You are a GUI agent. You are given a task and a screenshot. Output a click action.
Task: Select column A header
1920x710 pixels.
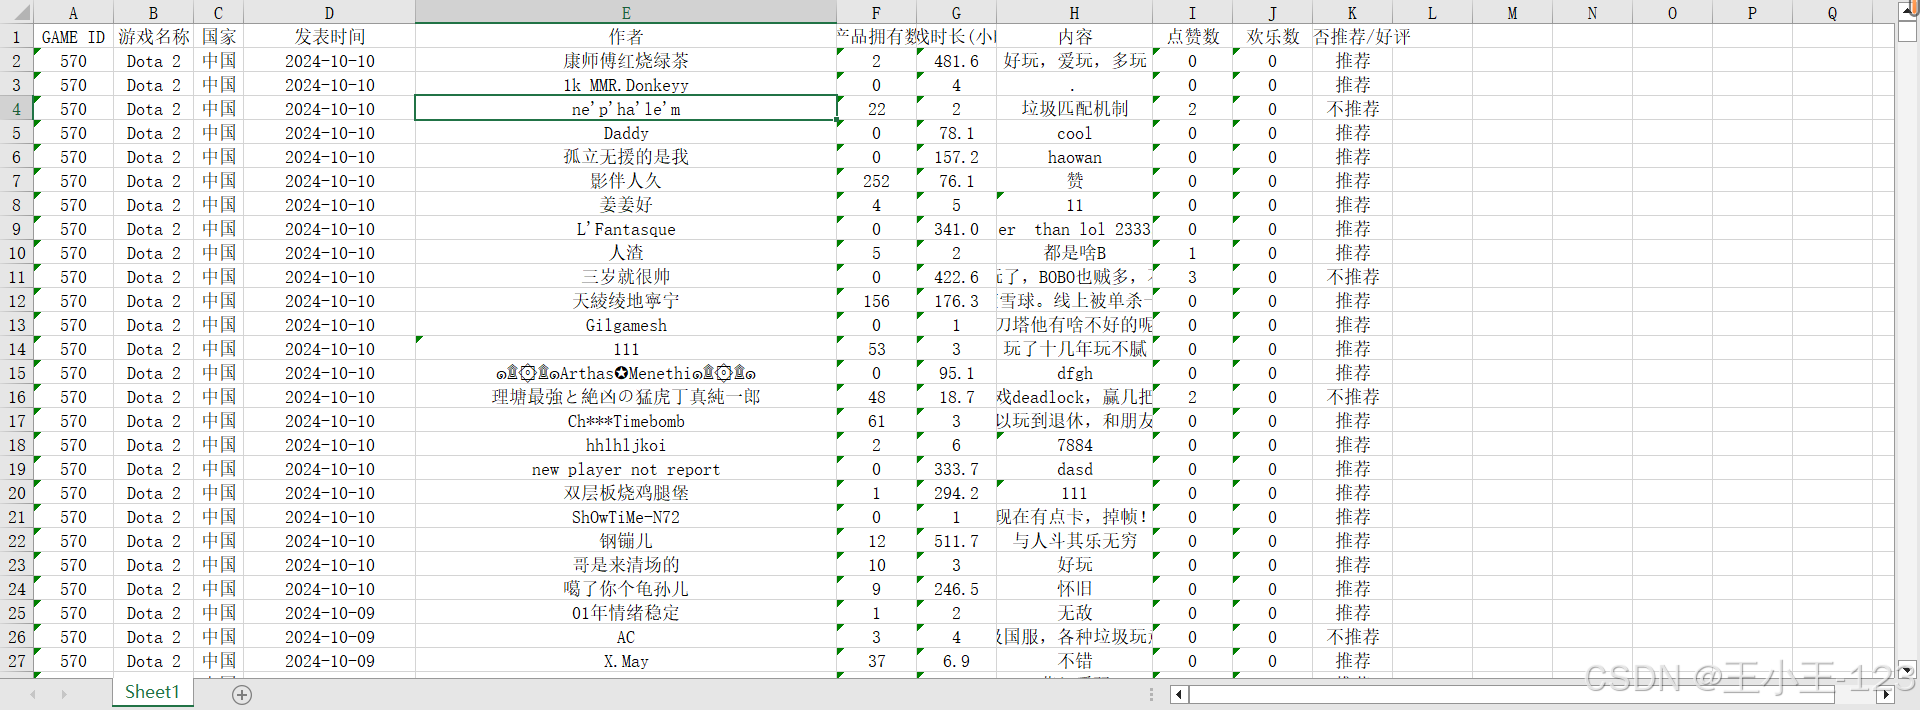[x=73, y=12]
